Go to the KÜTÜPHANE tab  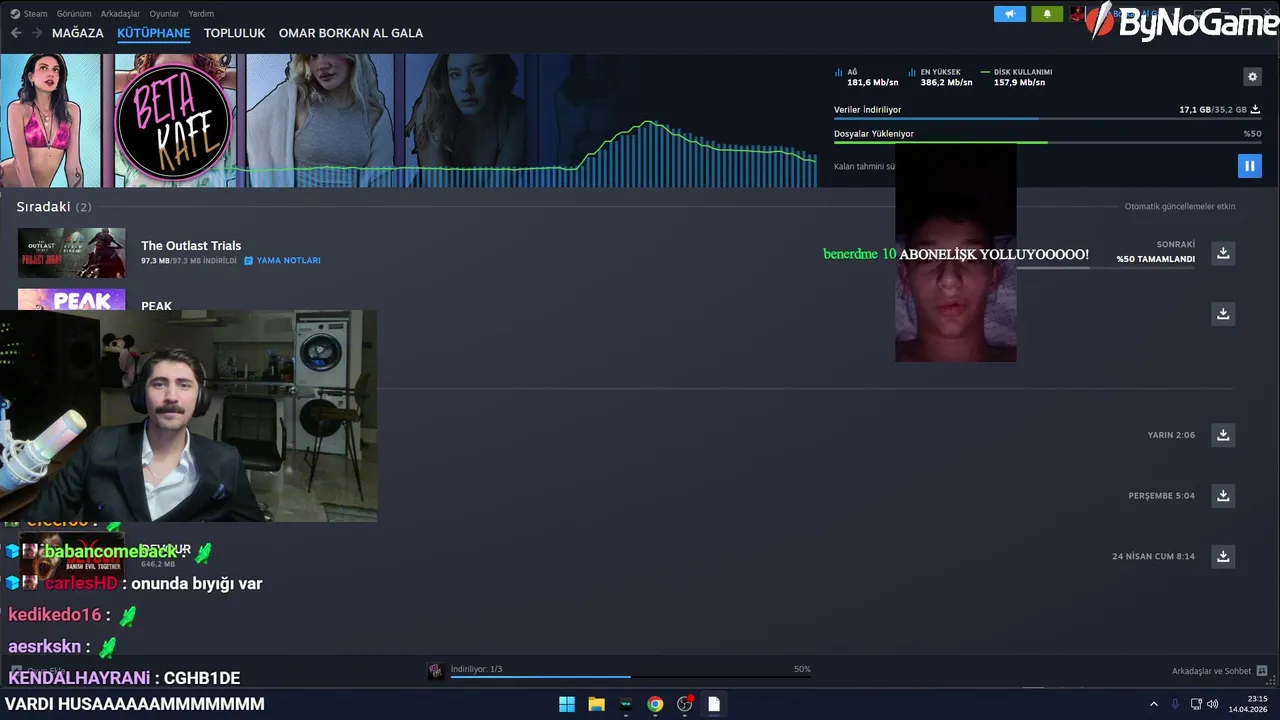(x=153, y=33)
